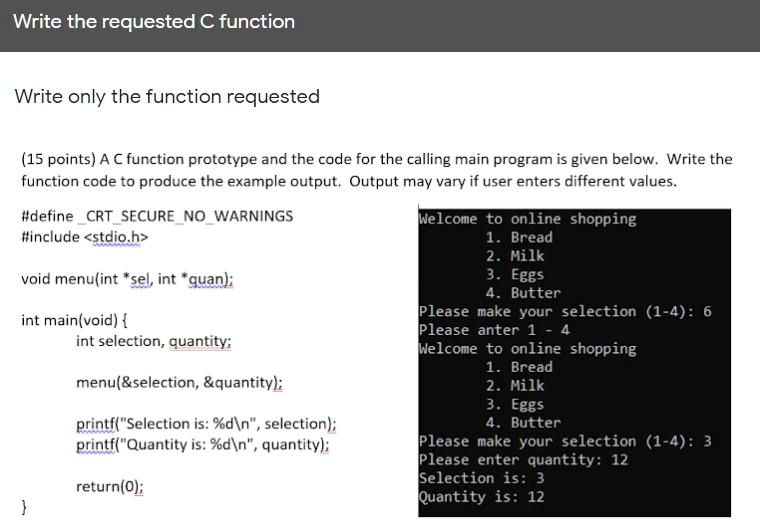Screen dimensions: 760x522
Task: Click the "Write only the function requested" subheading
Action: pyautogui.click(x=167, y=97)
